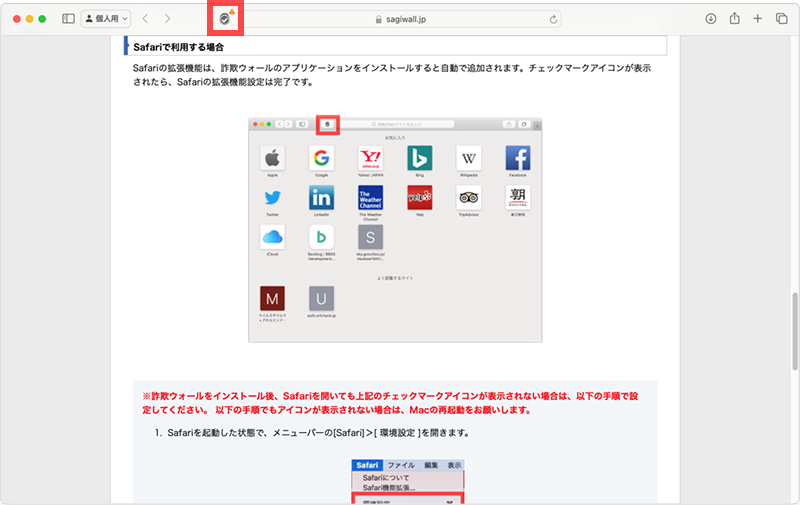Click Safari in the pictured menu bar
Screen dimensions: 800x505
366,466
